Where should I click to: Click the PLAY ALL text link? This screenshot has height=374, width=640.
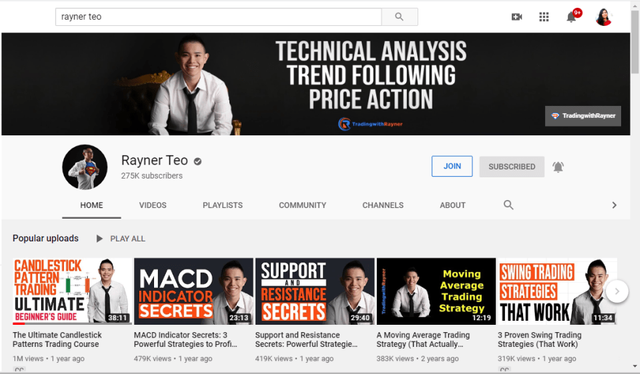tap(127, 239)
